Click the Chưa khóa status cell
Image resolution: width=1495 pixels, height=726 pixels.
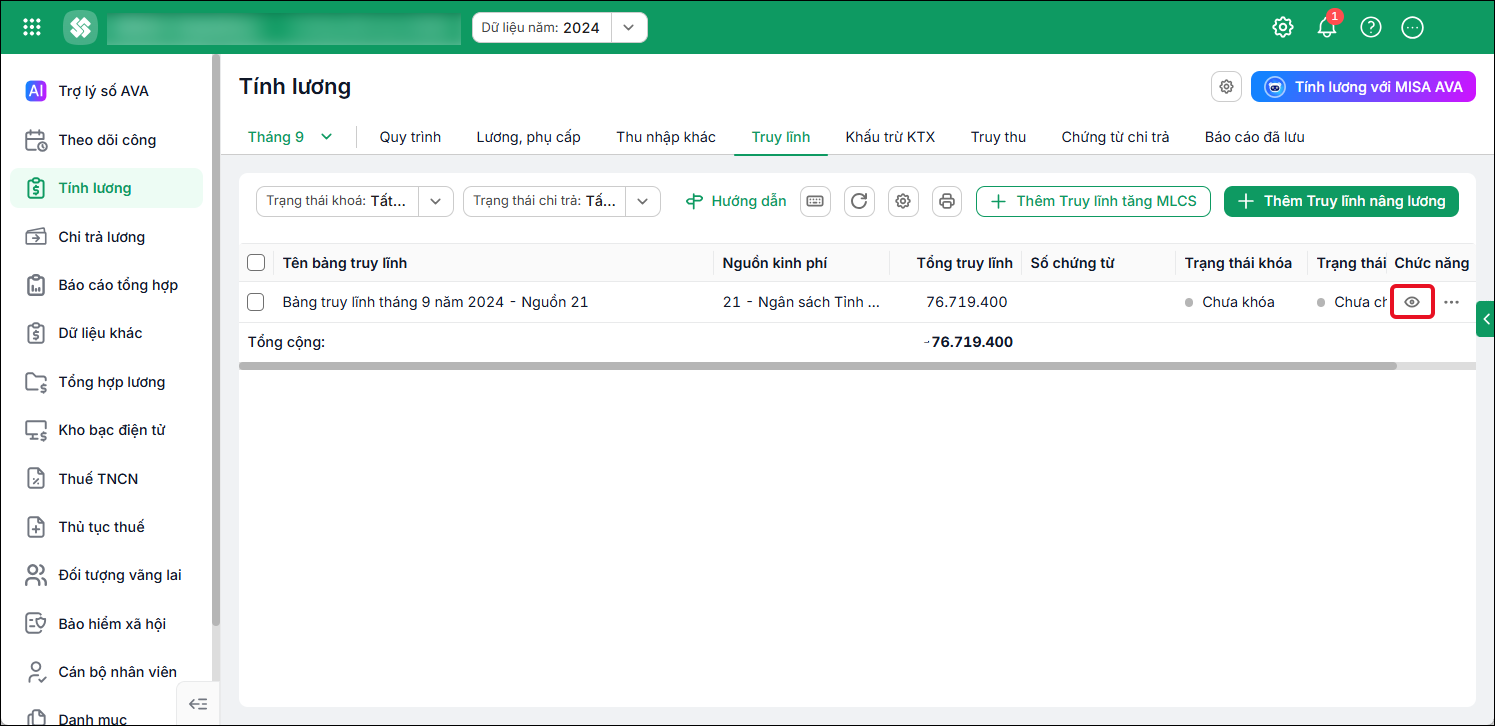(1238, 302)
